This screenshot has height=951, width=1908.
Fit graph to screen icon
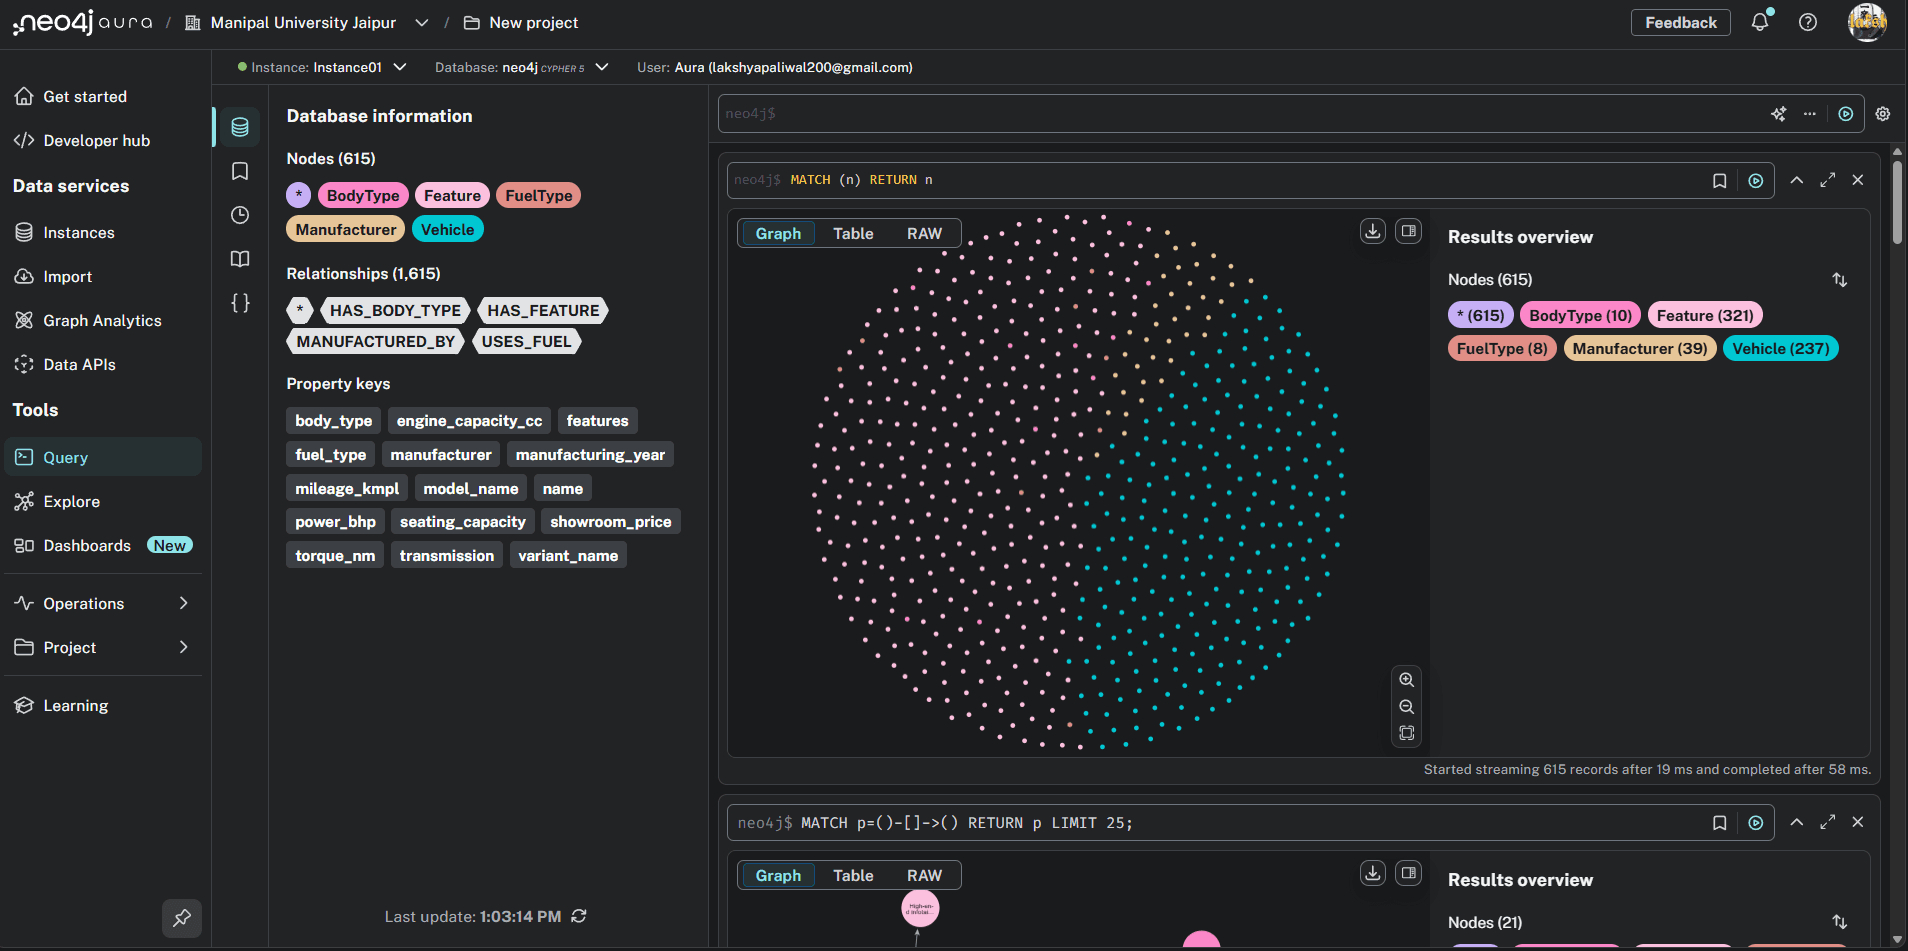tap(1406, 733)
